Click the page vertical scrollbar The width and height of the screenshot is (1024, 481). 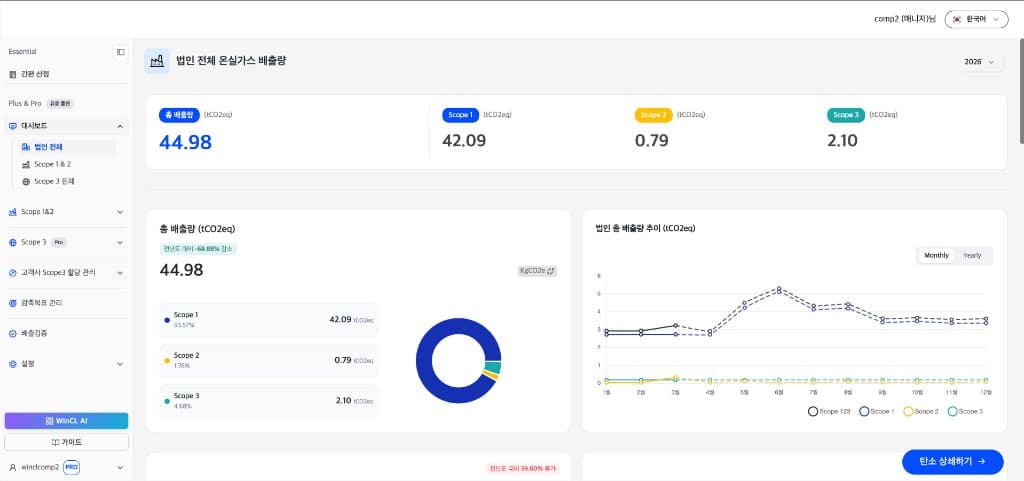[x=1021, y=91]
